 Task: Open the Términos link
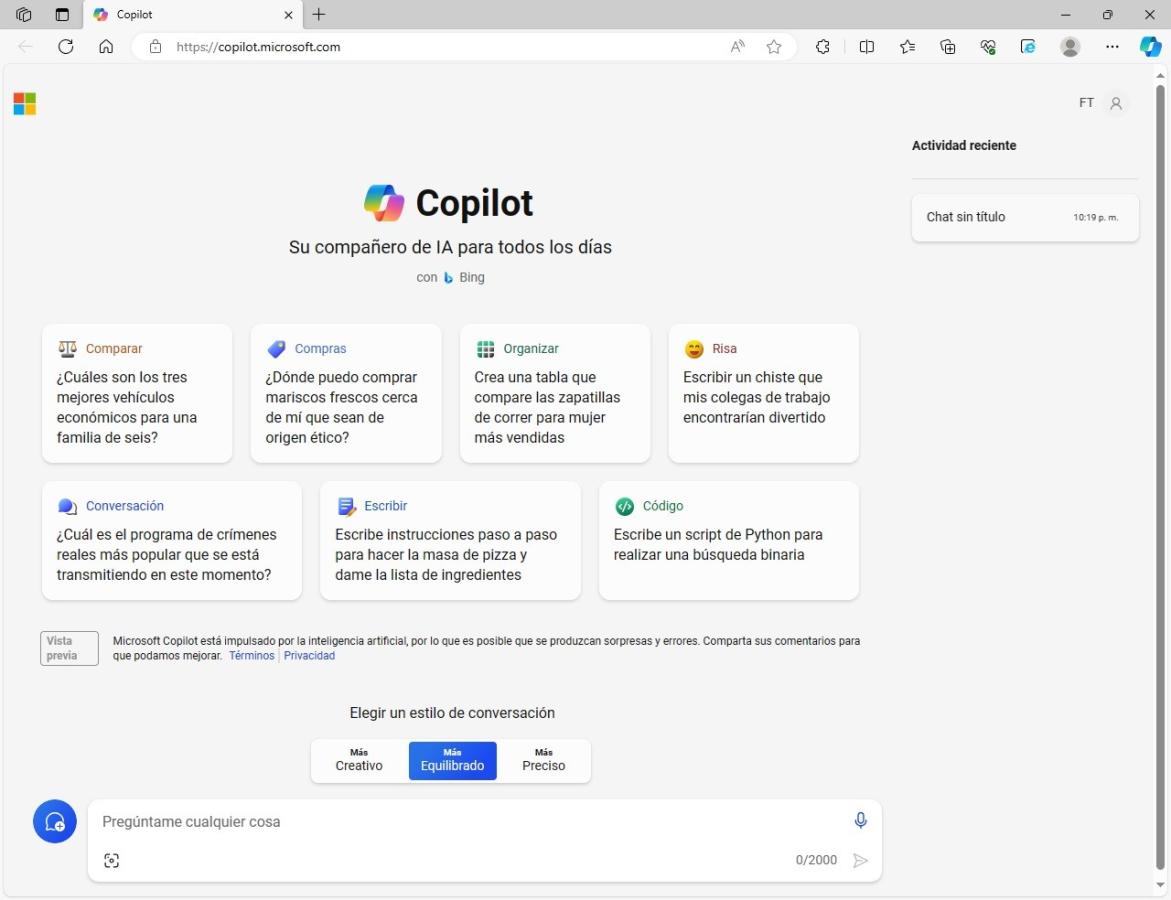pos(251,656)
